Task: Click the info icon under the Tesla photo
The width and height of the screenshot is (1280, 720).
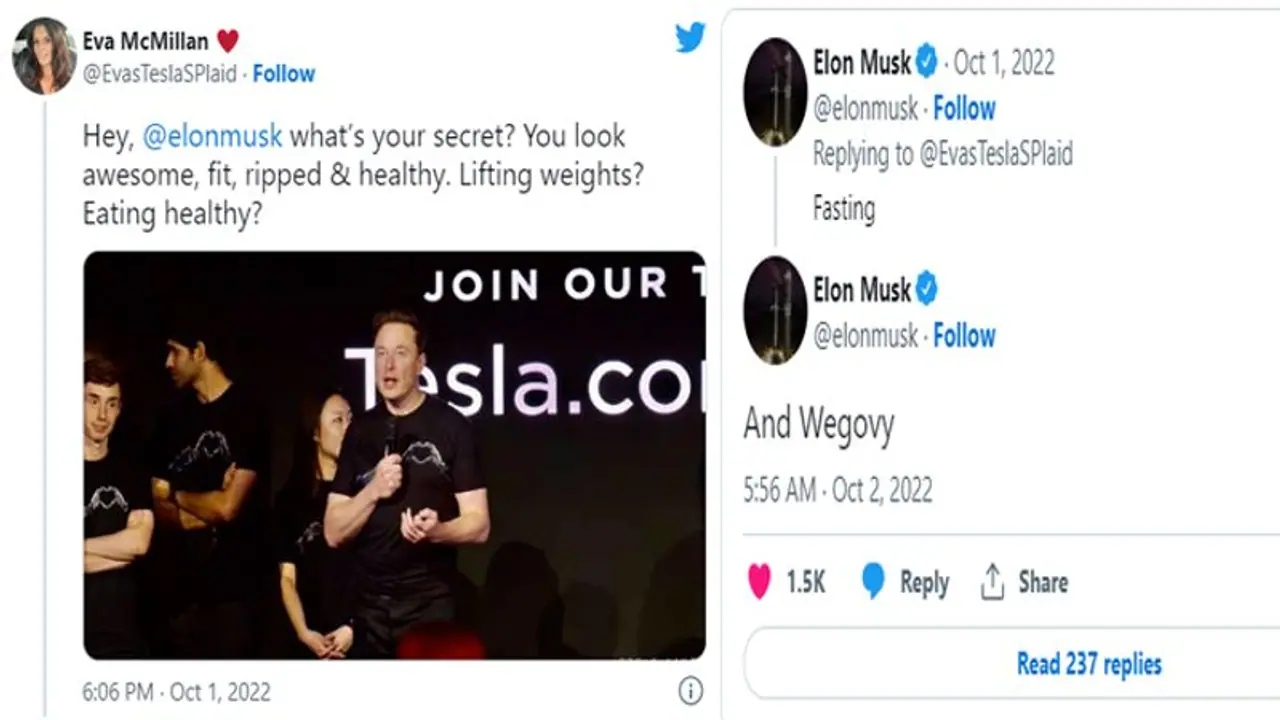Action: coord(690,690)
